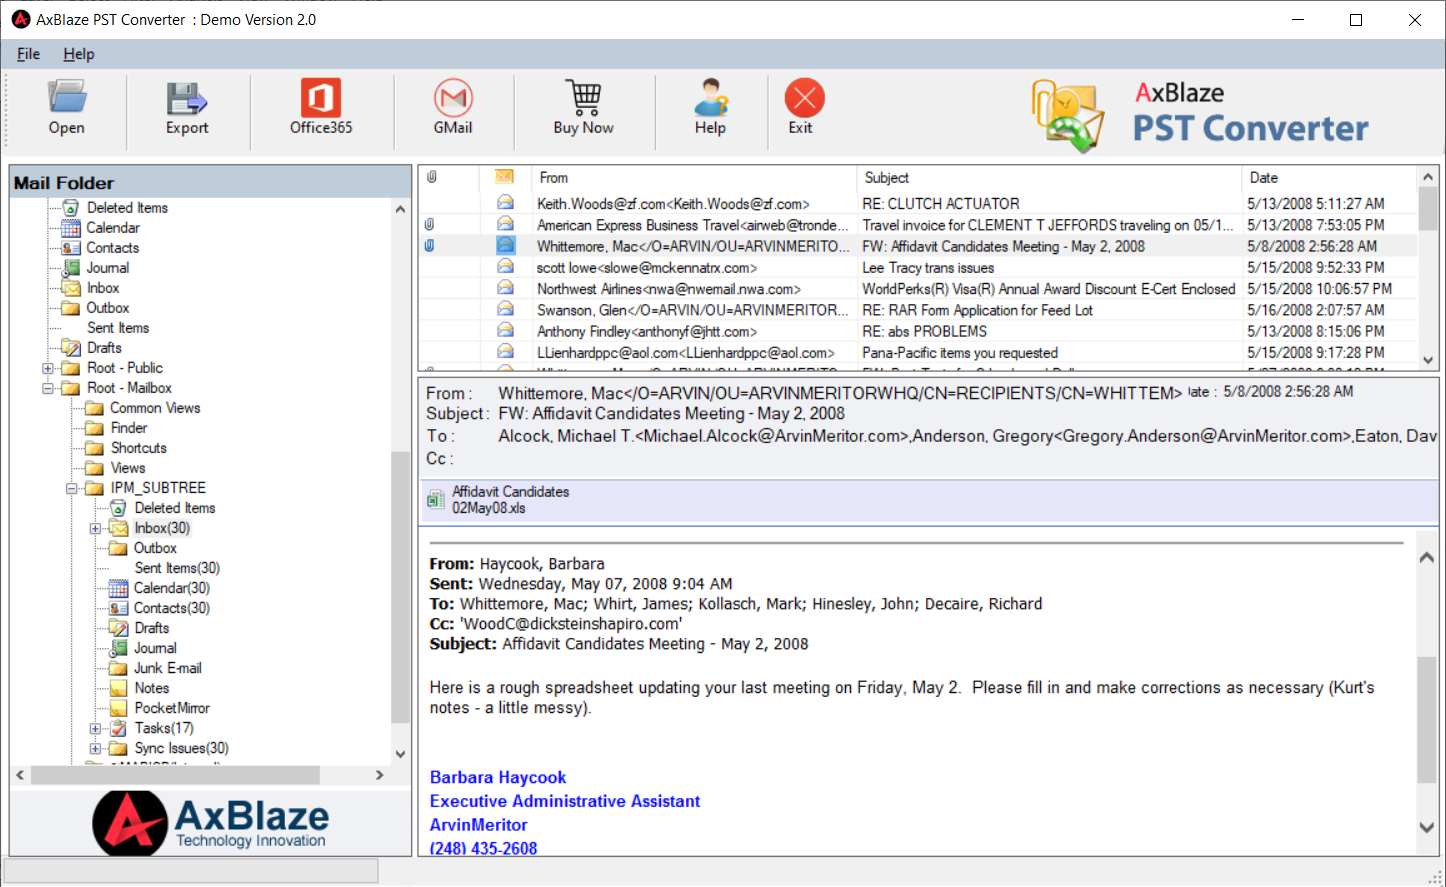Click the Barbara Haycook link in message
The height and width of the screenshot is (887, 1446).
[x=498, y=777]
